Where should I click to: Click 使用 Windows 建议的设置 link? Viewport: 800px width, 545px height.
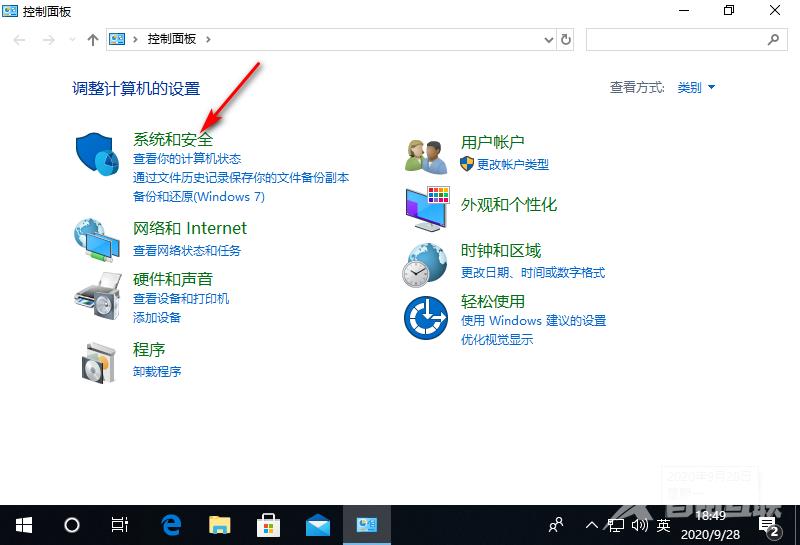pyautogui.click(x=533, y=320)
